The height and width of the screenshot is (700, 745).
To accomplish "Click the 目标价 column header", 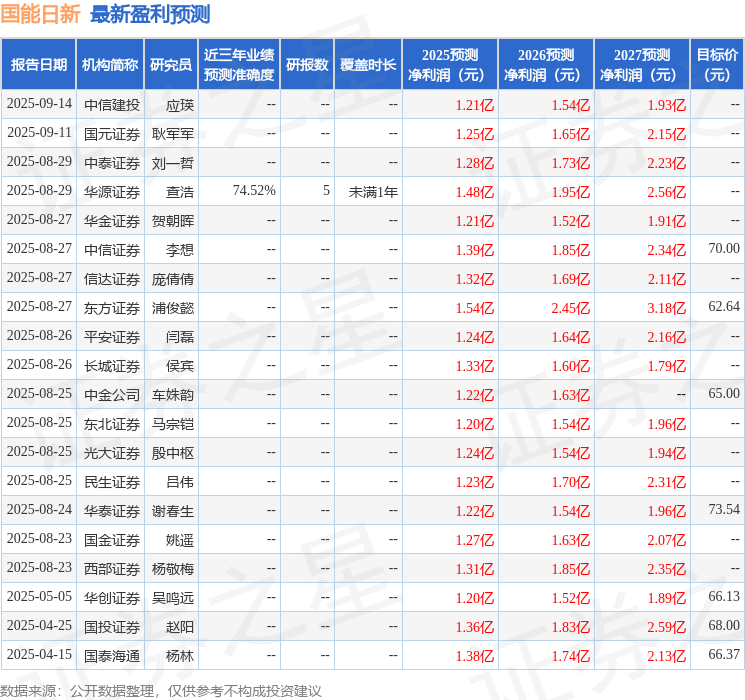I will (x=717, y=64).
